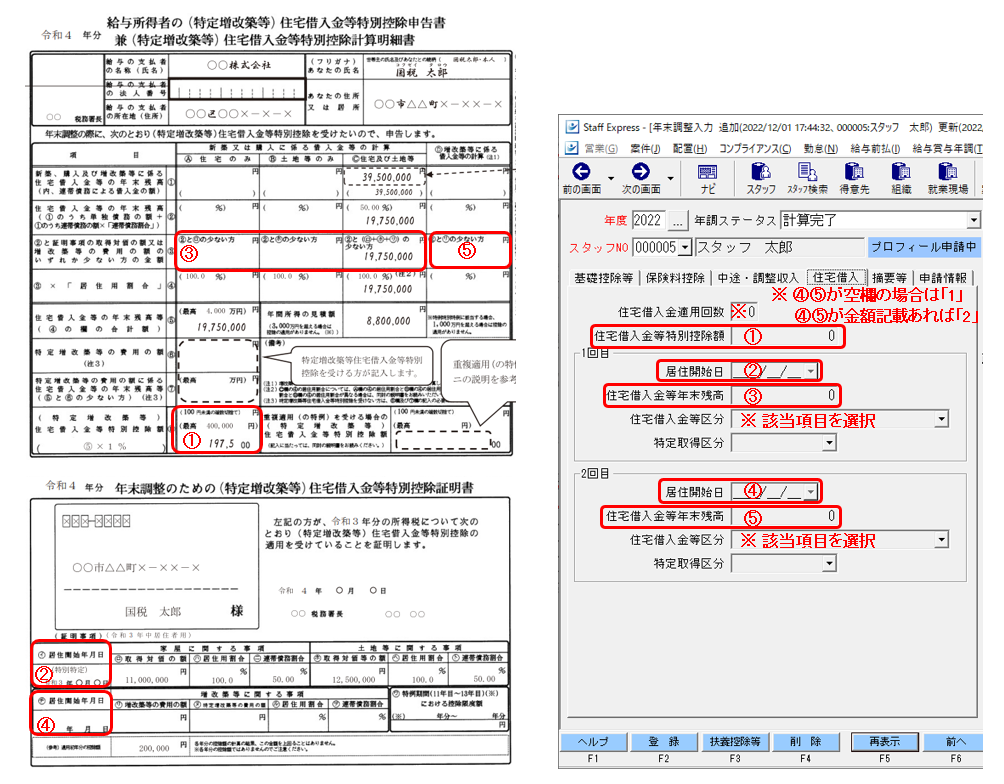The image size is (1004, 784).
Task: Click the 前へ F6 button
Action: [955, 742]
